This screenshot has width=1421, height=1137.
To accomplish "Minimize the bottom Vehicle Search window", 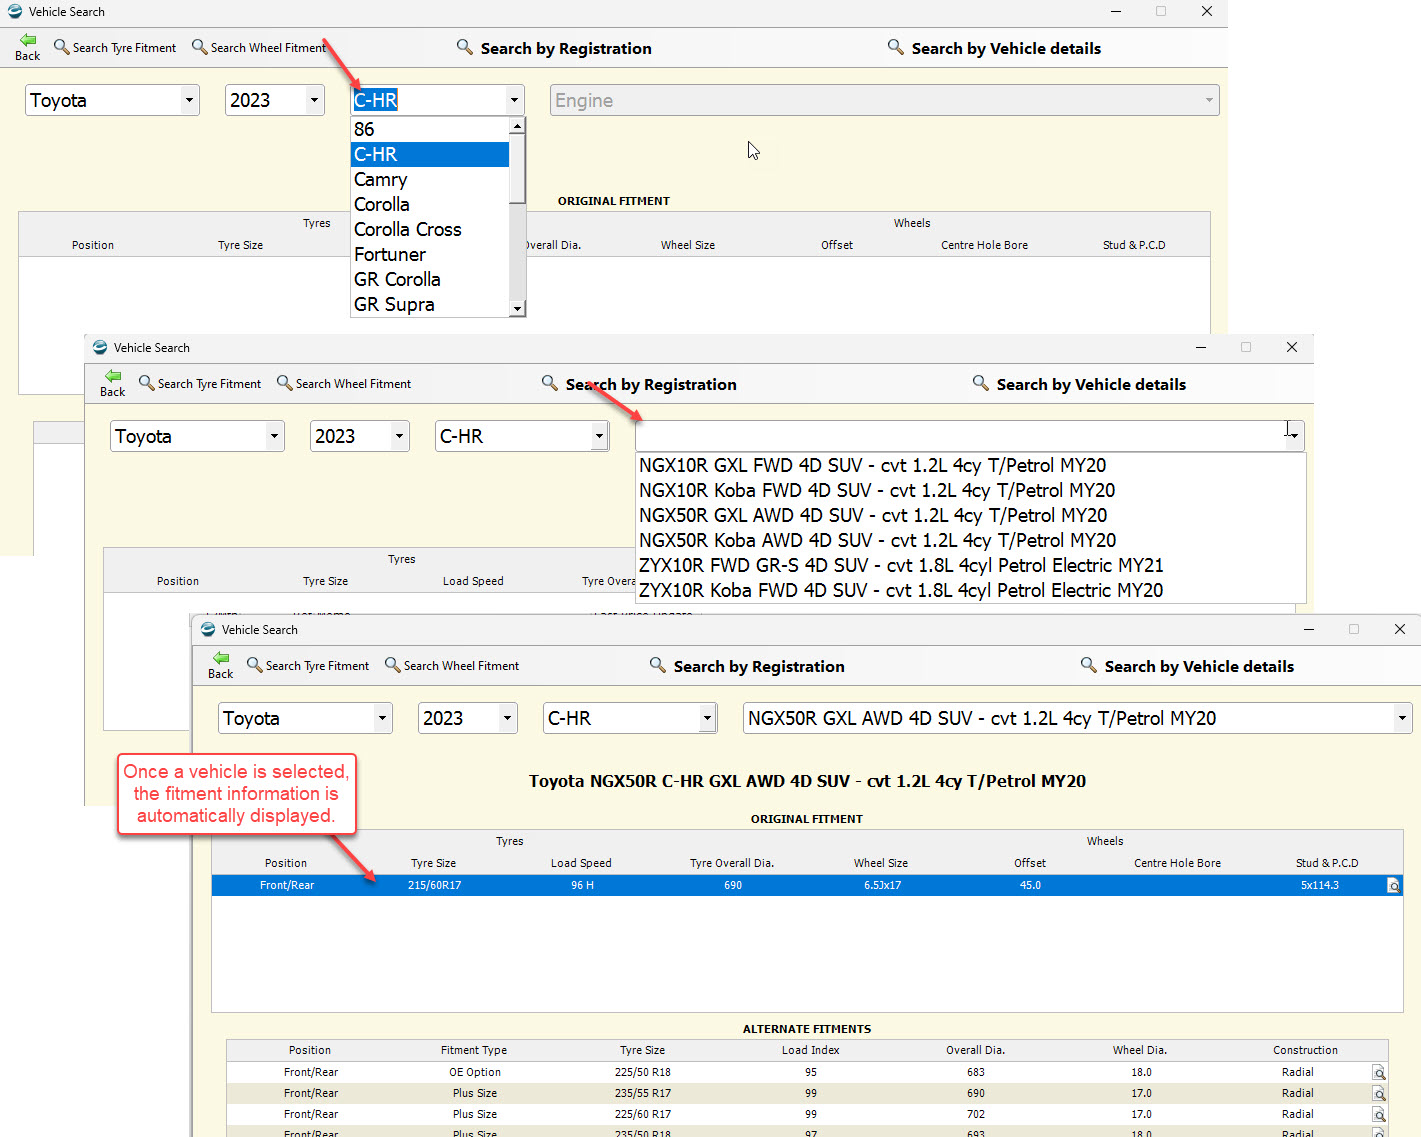I will [1309, 629].
